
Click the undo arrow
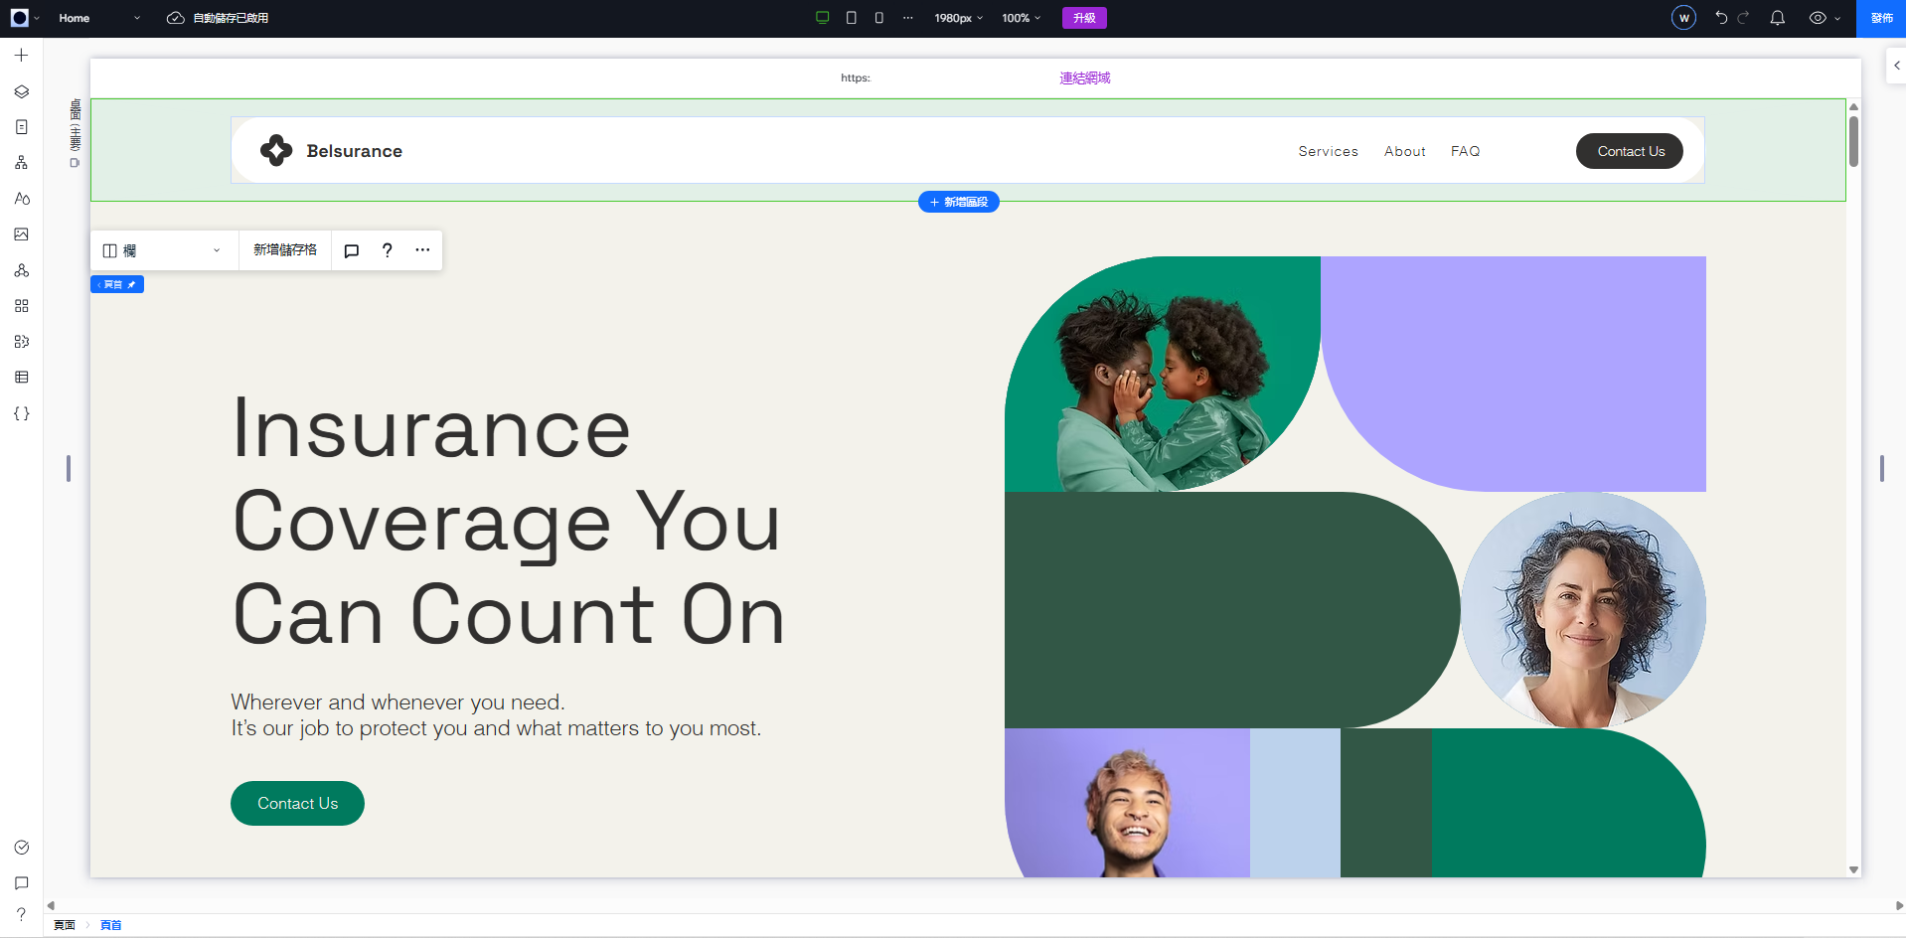[x=1720, y=18]
